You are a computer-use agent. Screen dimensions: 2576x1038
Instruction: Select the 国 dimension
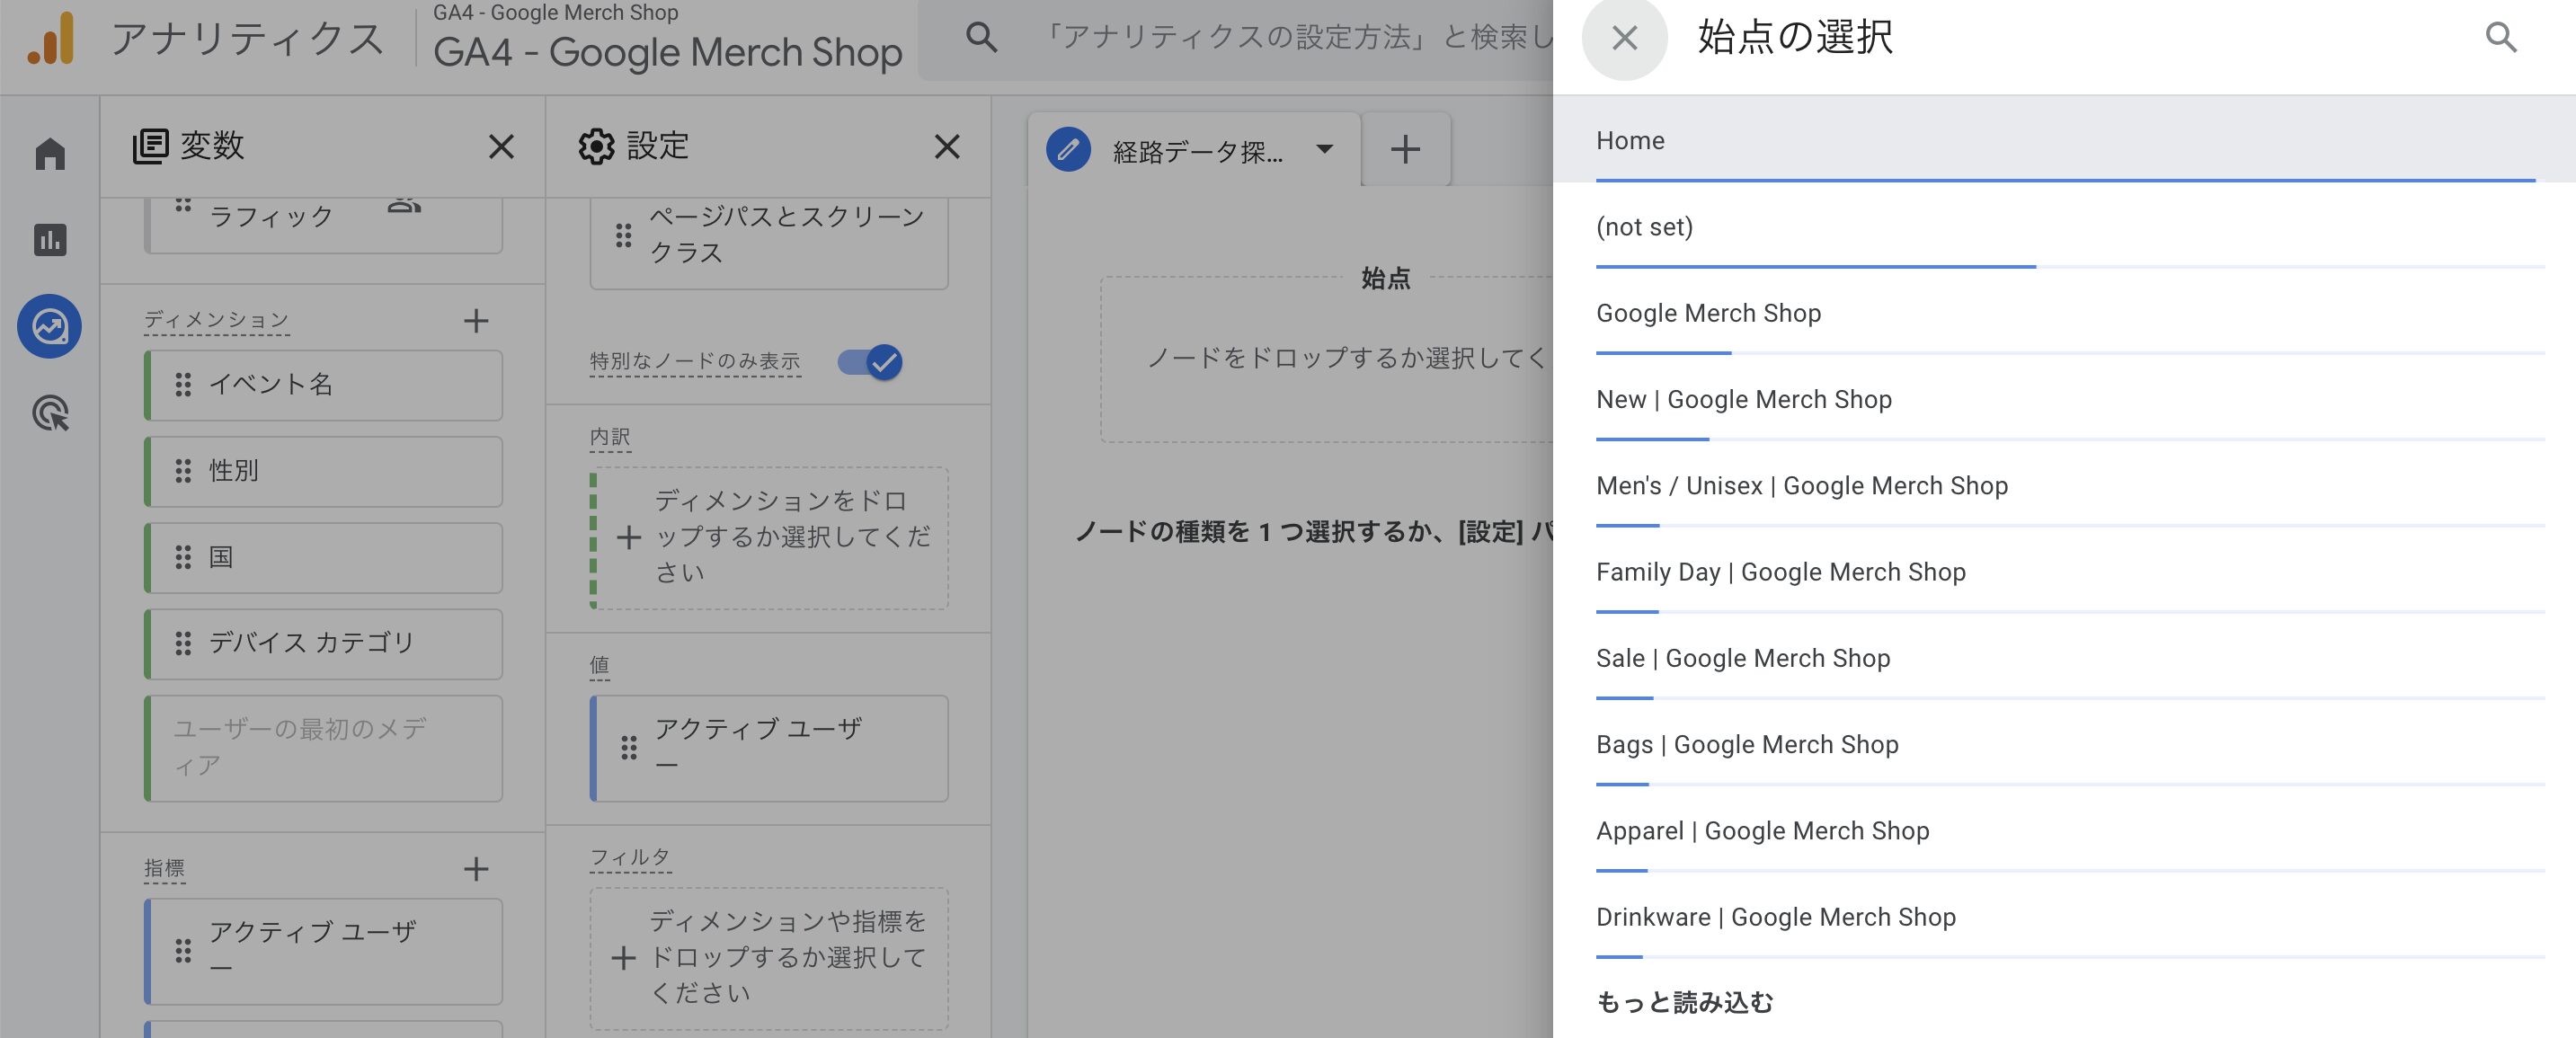[x=323, y=557]
